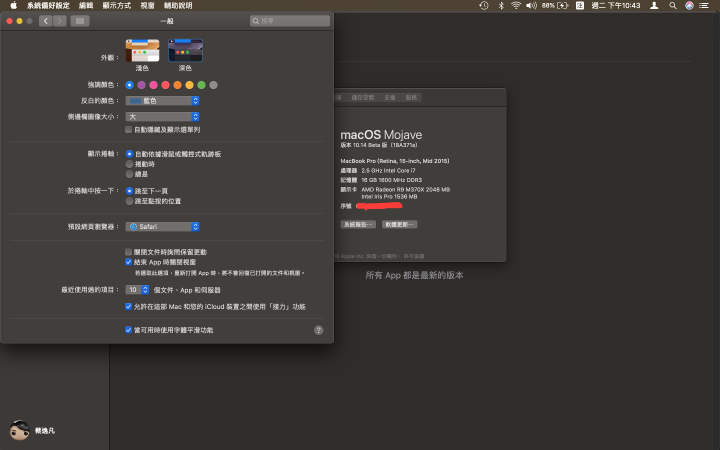
Task: Open user account menu bar icon
Action: 654,6
